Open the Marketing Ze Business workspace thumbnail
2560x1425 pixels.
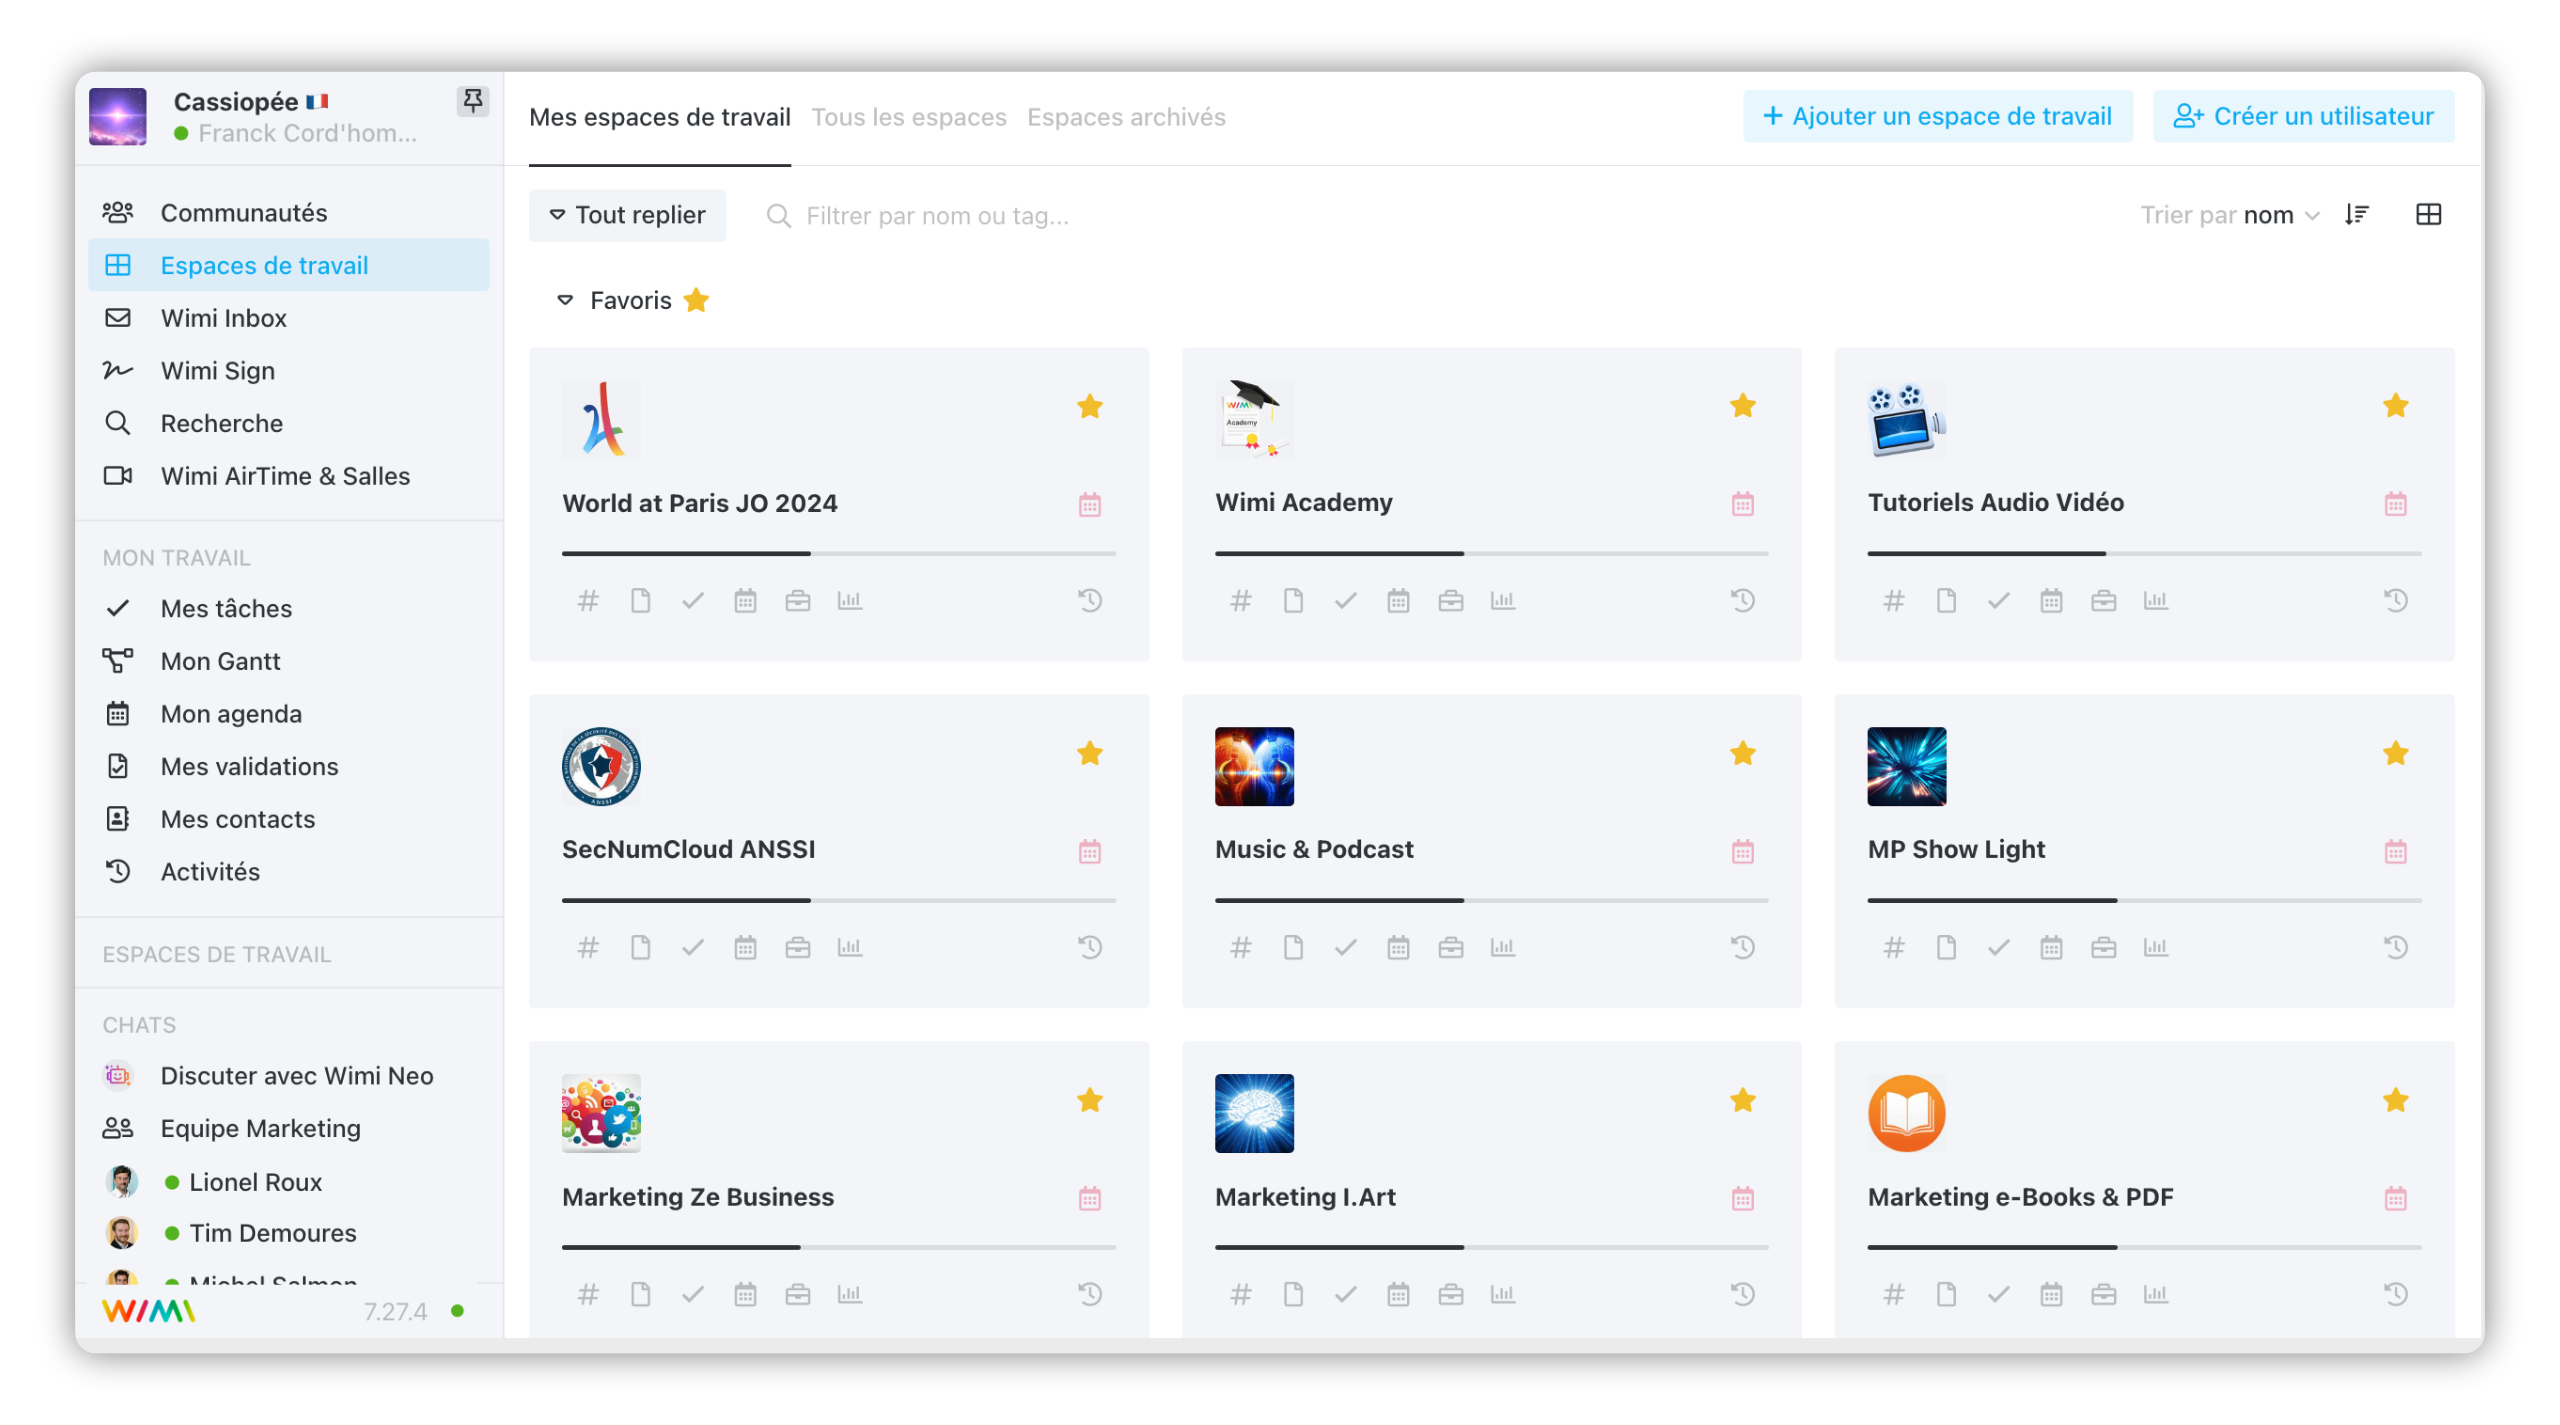(x=601, y=1113)
